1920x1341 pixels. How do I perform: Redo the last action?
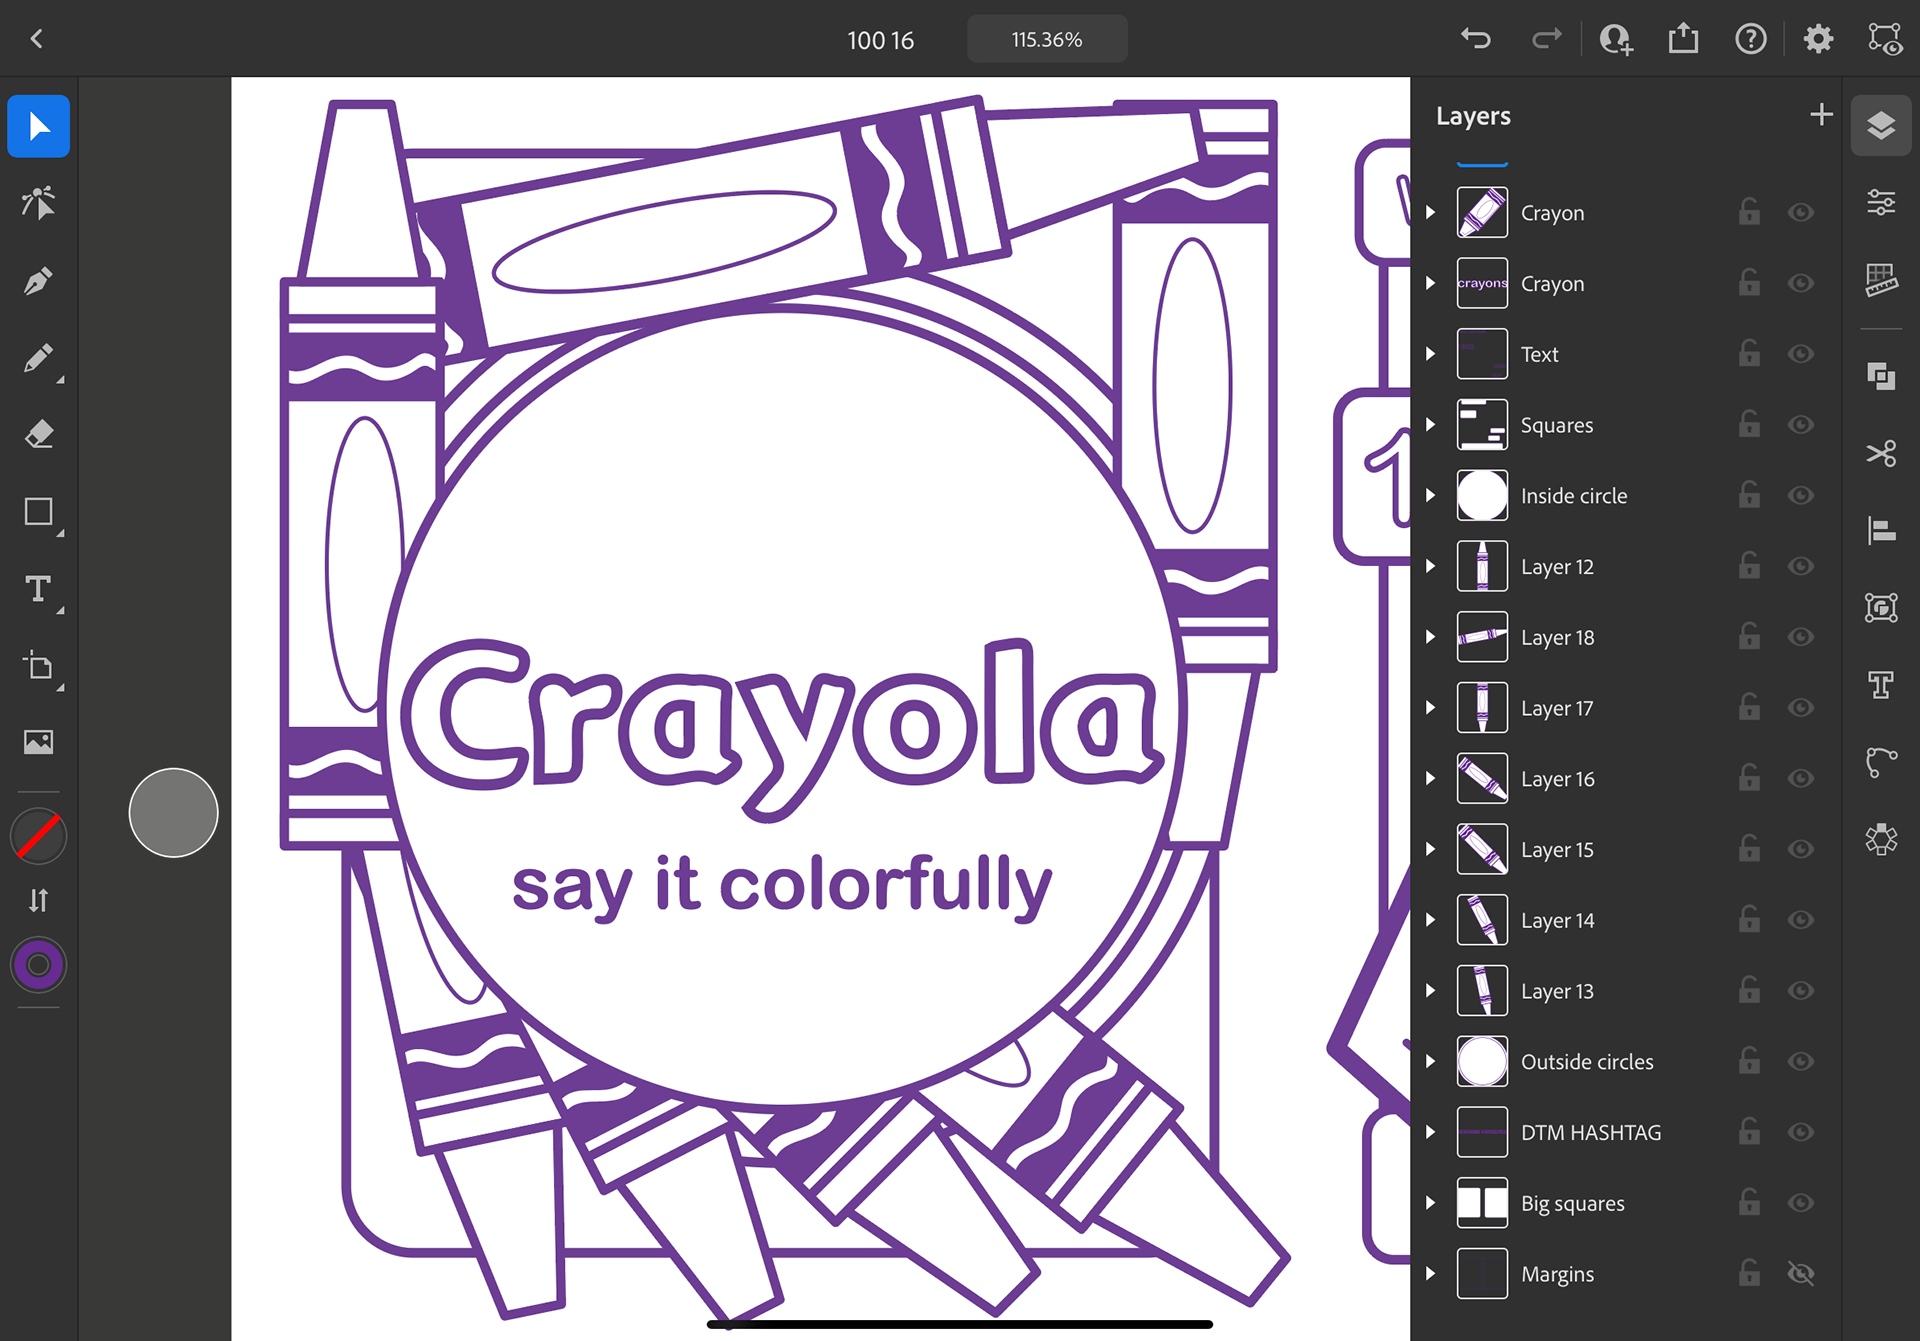(1546, 39)
